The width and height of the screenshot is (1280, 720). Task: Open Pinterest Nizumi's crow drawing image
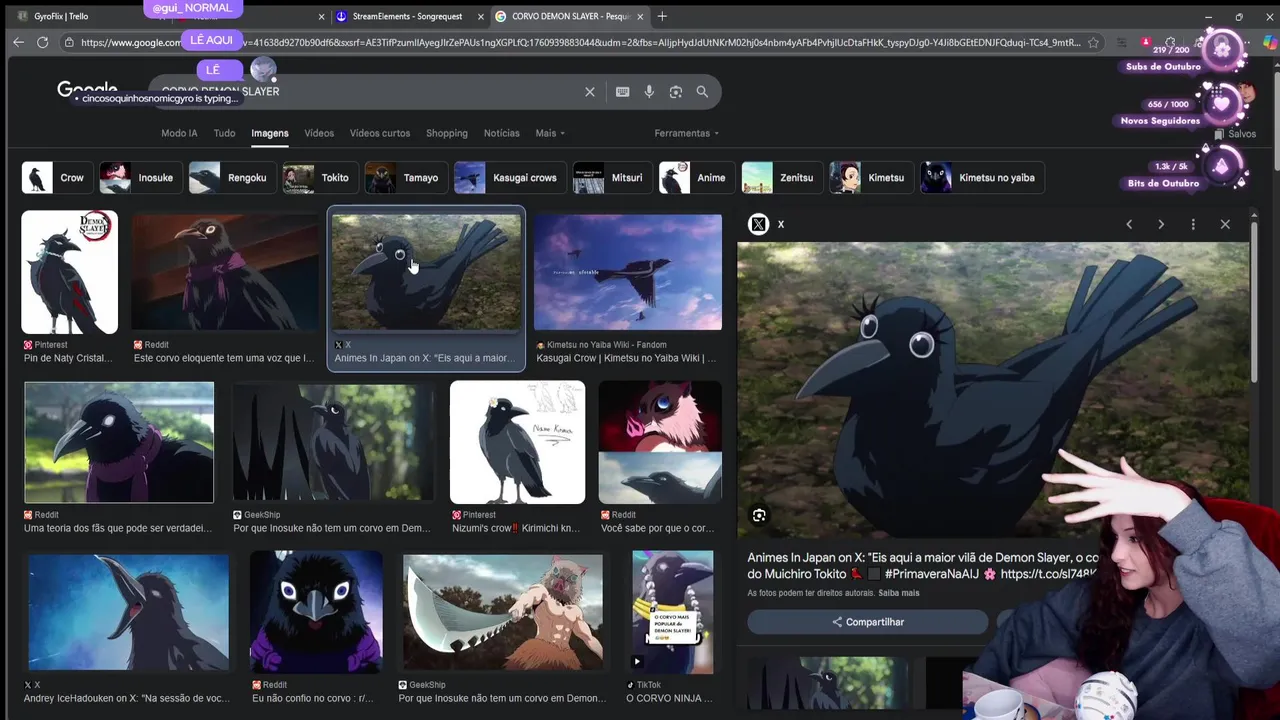[x=517, y=442]
